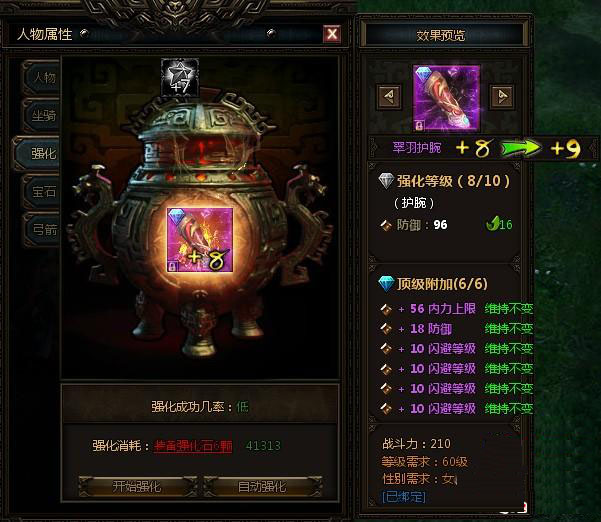
Task: Click the red underlined enhancement stone cost link
Action: [x=193, y=446]
